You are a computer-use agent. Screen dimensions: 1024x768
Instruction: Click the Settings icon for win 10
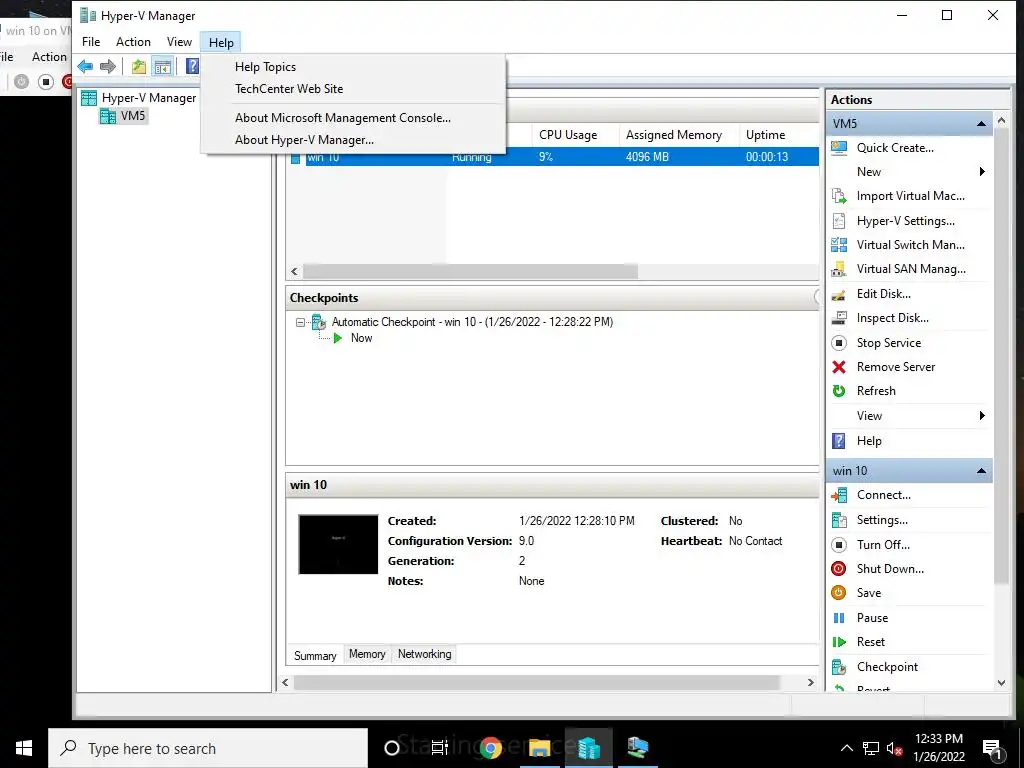click(x=839, y=520)
